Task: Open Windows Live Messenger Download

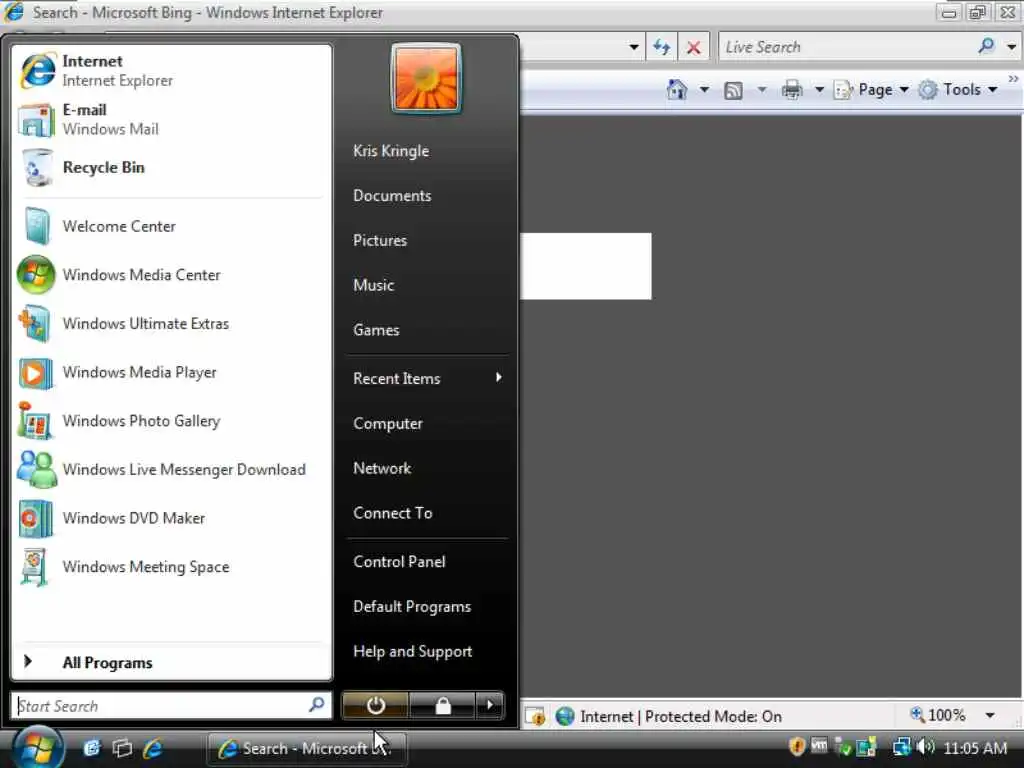Action: (171, 470)
